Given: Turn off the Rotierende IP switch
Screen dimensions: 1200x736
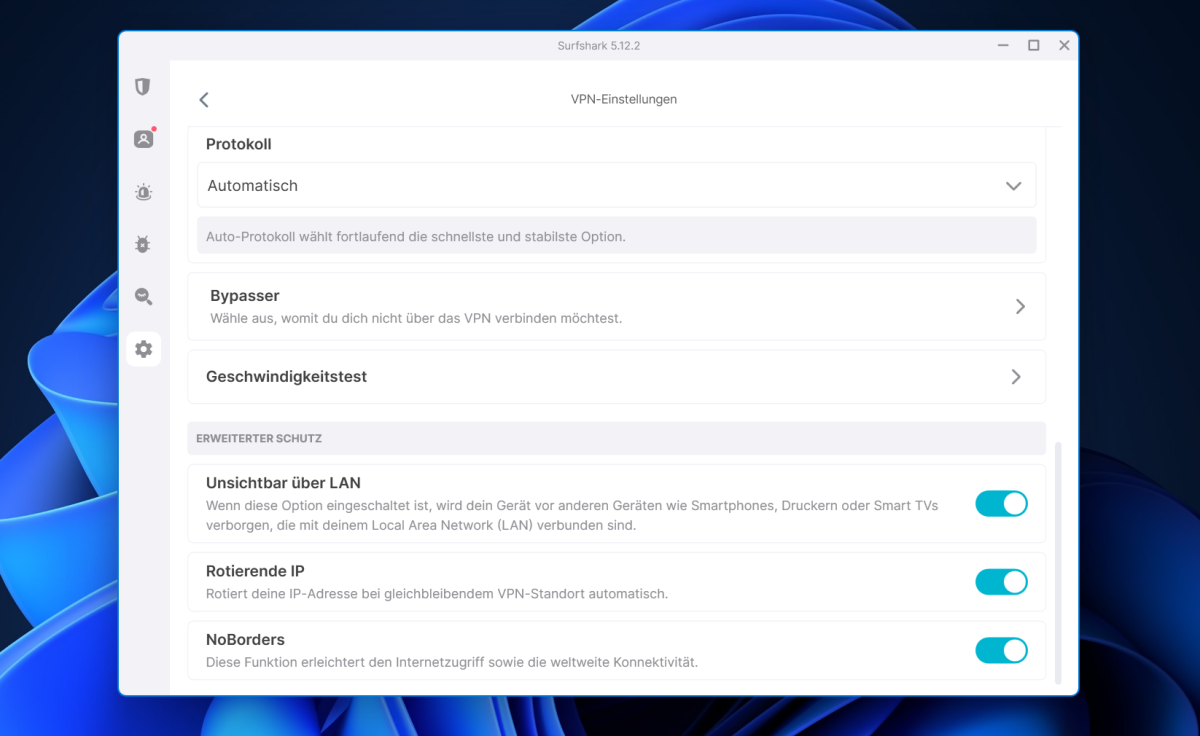Looking at the screenshot, I should tap(1001, 582).
